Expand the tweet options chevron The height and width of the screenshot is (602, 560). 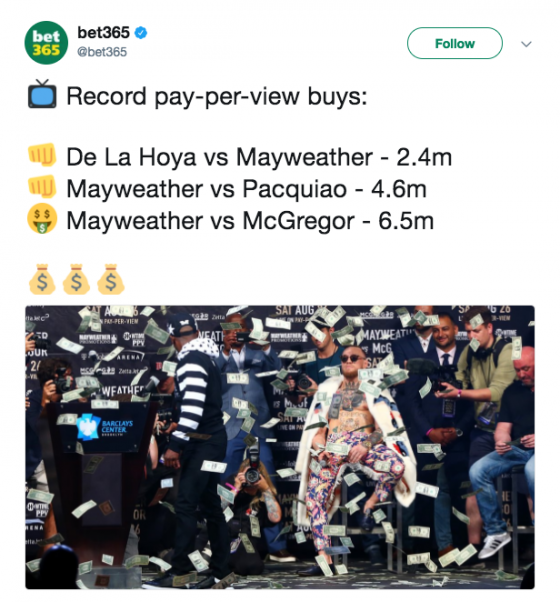click(x=526, y=44)
